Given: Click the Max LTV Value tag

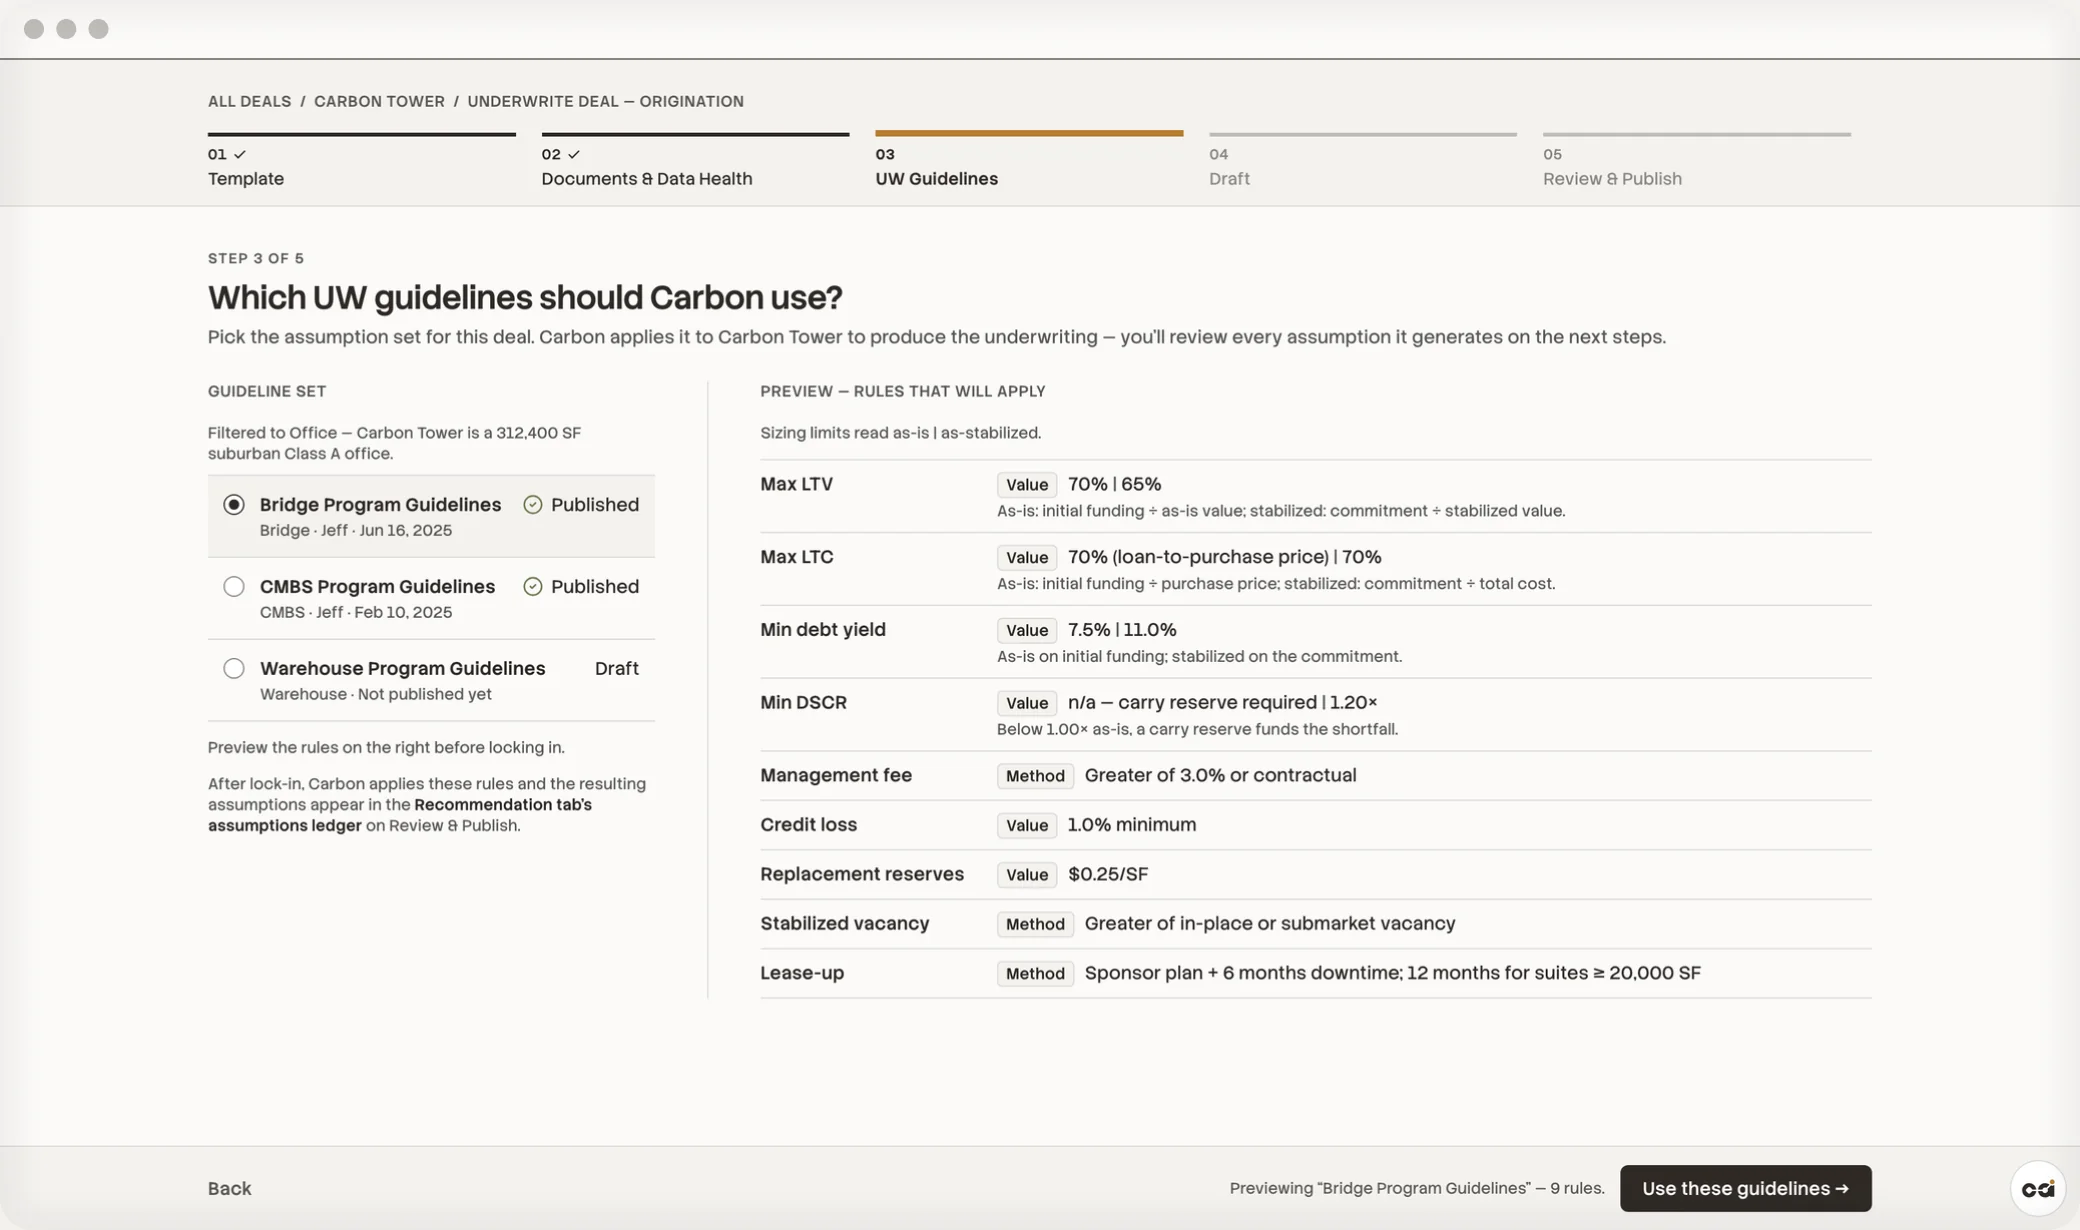Looking at the screenshot, I should pyautogui.click(x=1027, y=485).
